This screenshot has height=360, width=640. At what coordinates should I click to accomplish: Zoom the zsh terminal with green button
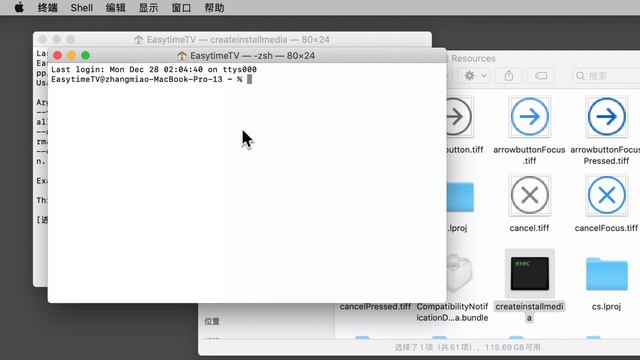pos(85,56)
